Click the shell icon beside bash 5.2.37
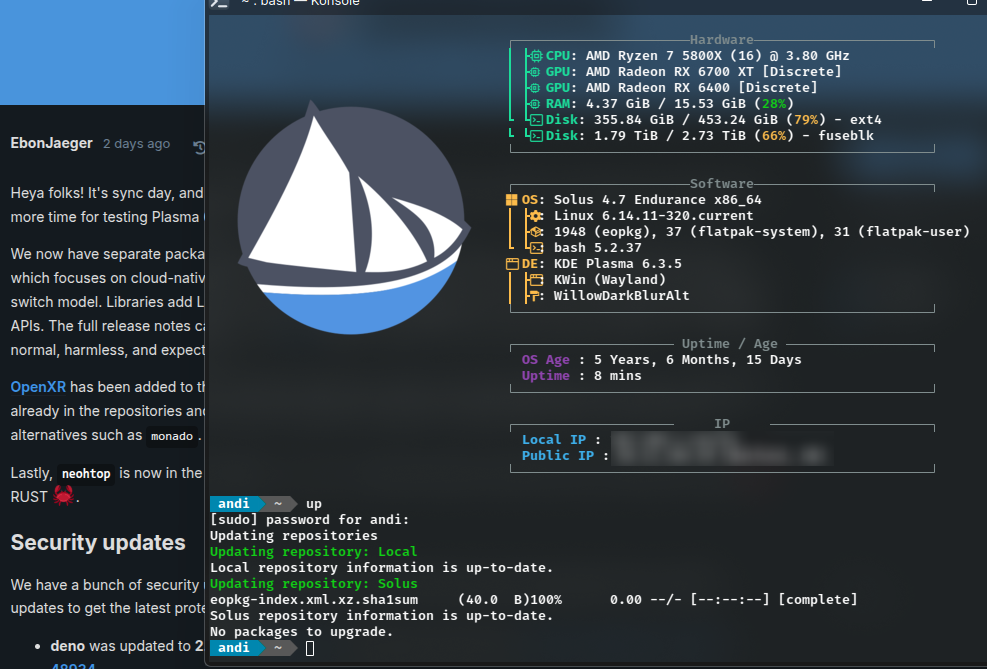Image resolution: width=987 pixels, height=669 pixels. [536, 248]
